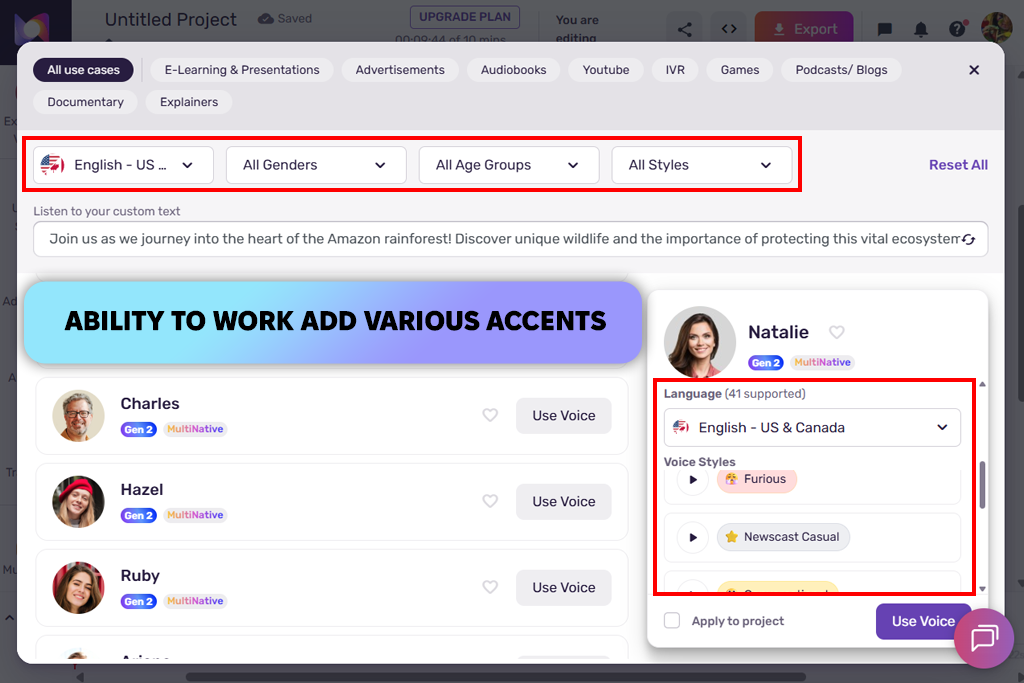
Task: Favorite the Ruby voice heart
Action: coord(490,587)
